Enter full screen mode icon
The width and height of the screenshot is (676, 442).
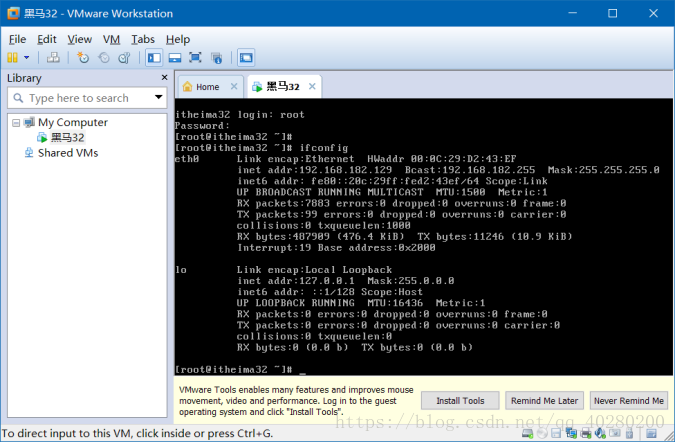(195, 58)
